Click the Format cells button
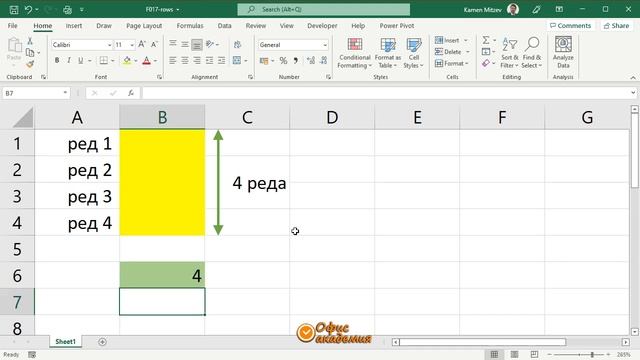Screen dimensions: 640x360 (452, 64)
